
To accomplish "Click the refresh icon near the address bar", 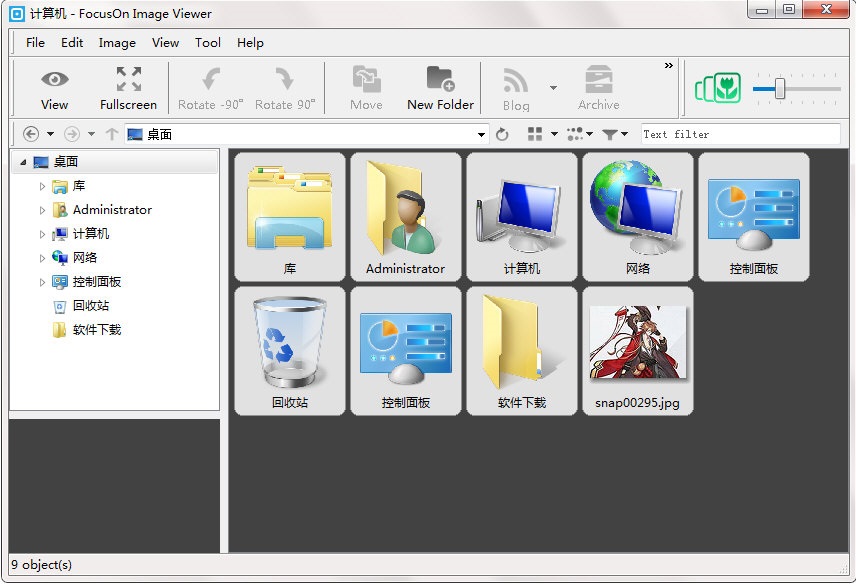I will point(502,133).
